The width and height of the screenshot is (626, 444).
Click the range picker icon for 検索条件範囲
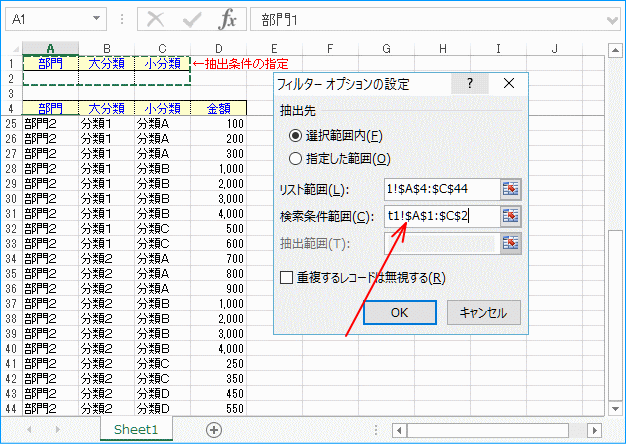coord(512,215)
